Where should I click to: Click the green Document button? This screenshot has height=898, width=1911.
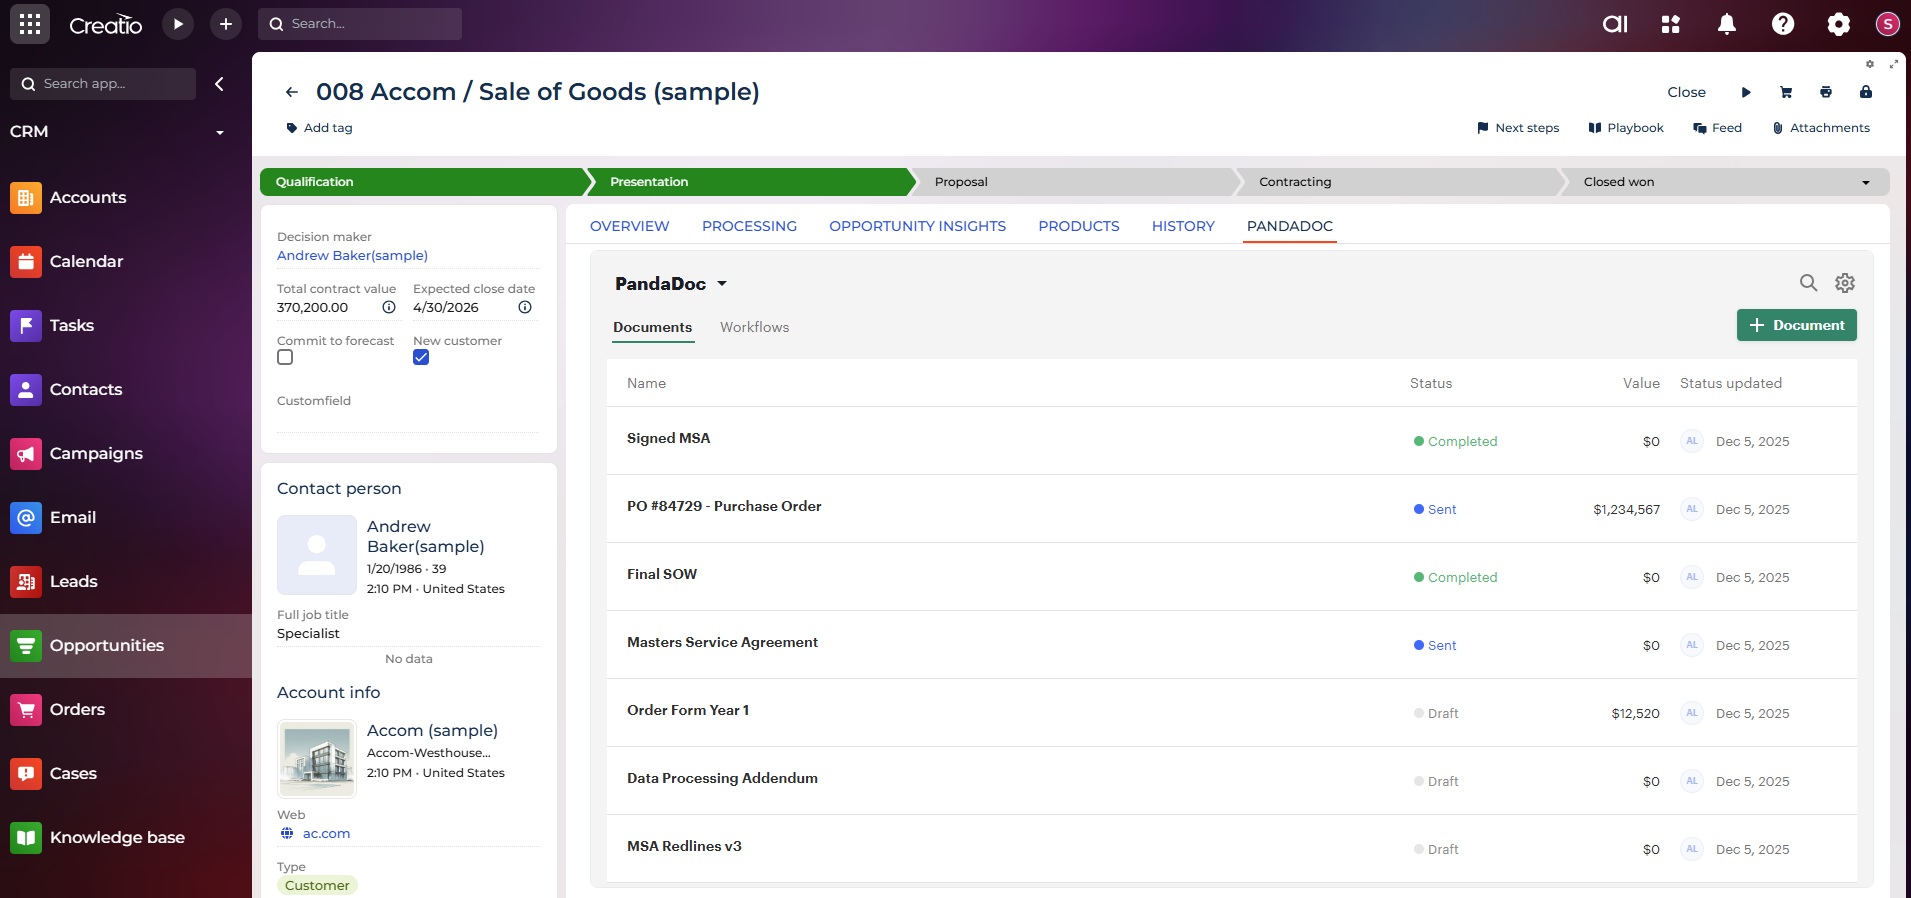[x=1796, y=325]
